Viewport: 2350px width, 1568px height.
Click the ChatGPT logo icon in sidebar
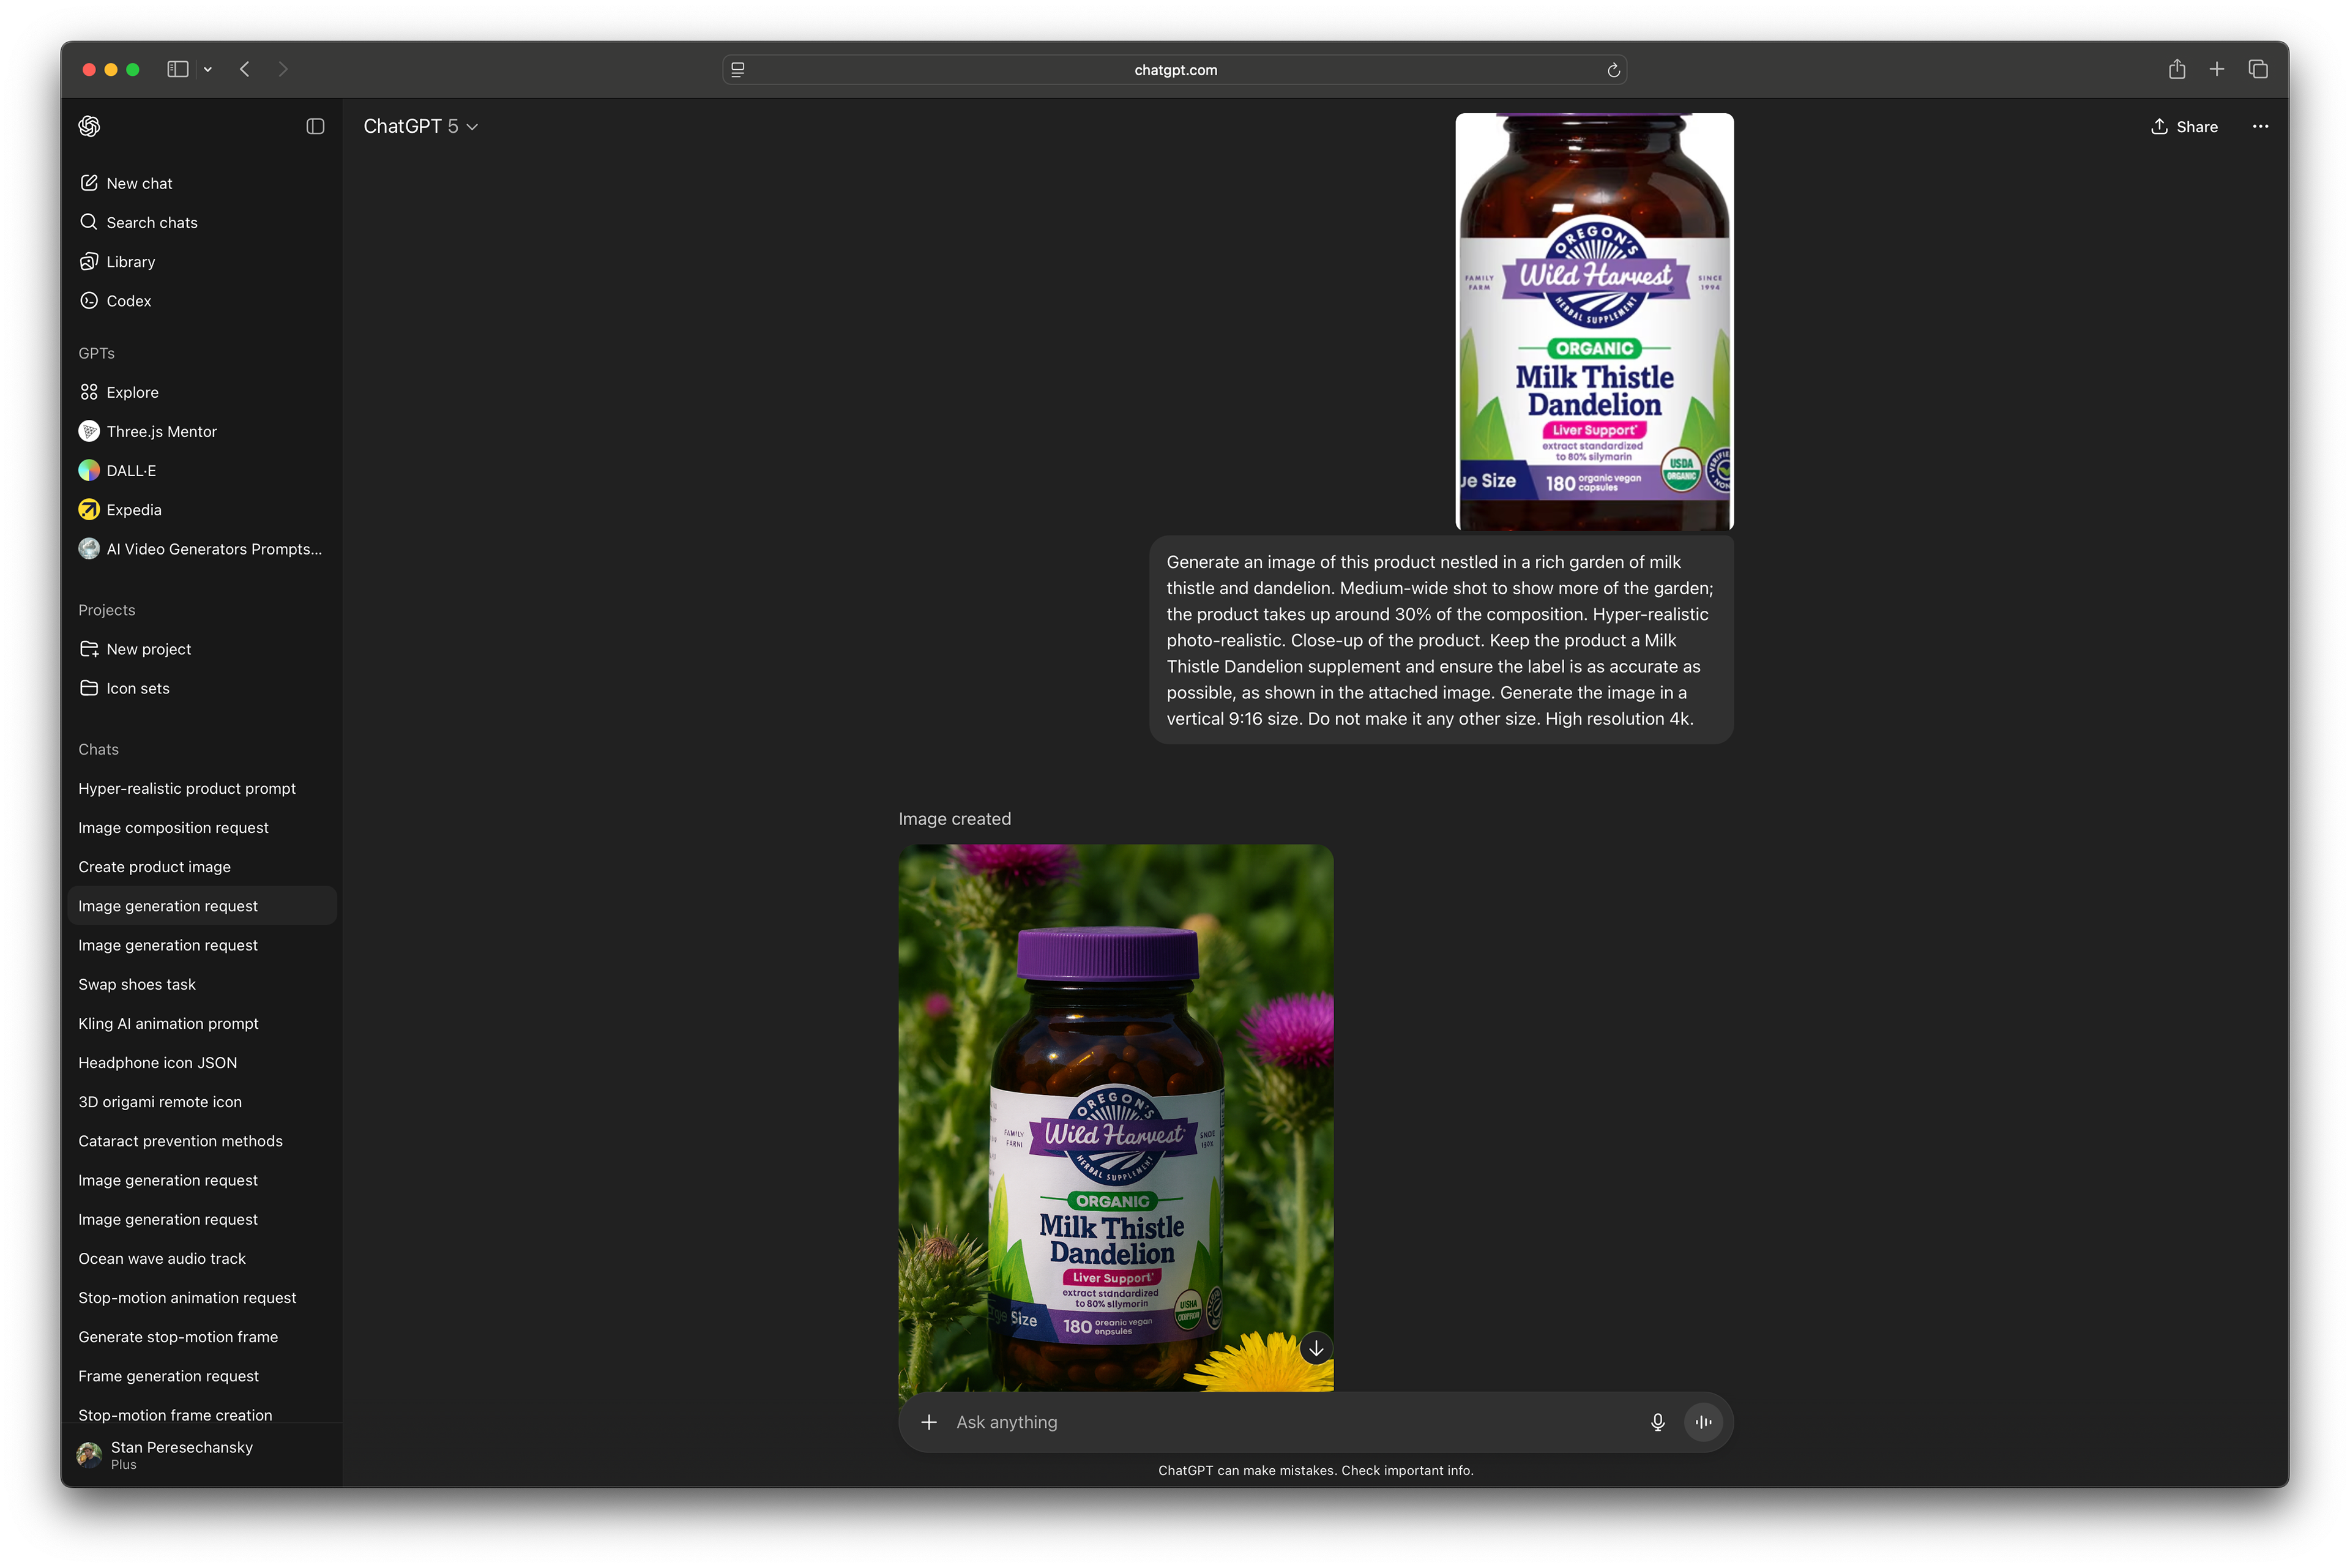pyautogui.click(x=89, y=126)
